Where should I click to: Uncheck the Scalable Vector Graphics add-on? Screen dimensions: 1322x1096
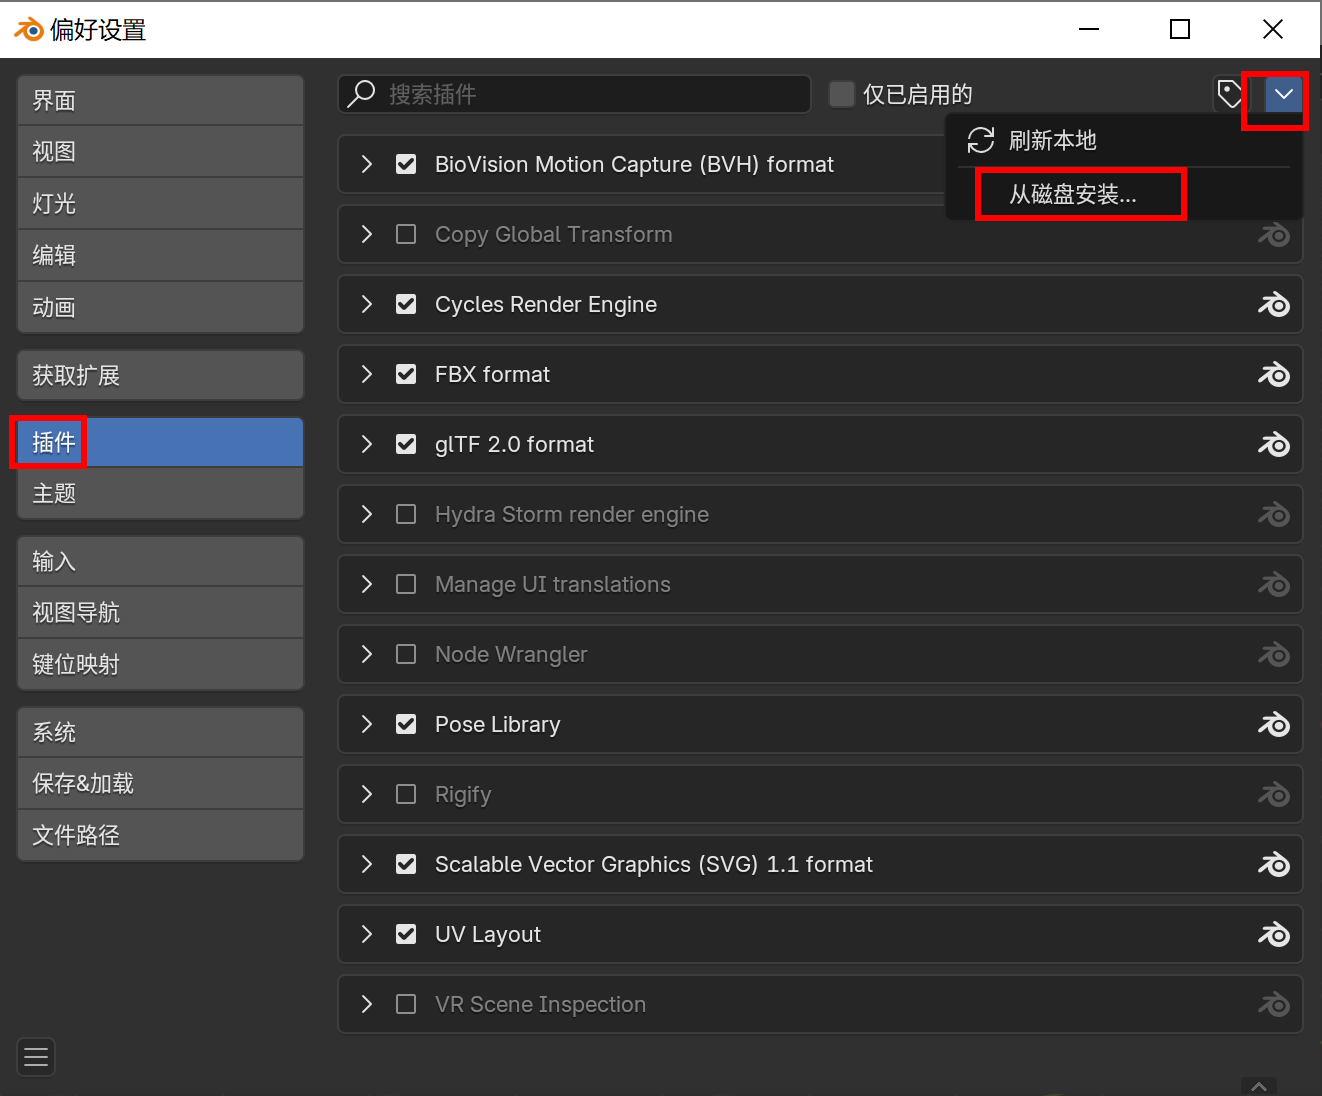[406, 864]
